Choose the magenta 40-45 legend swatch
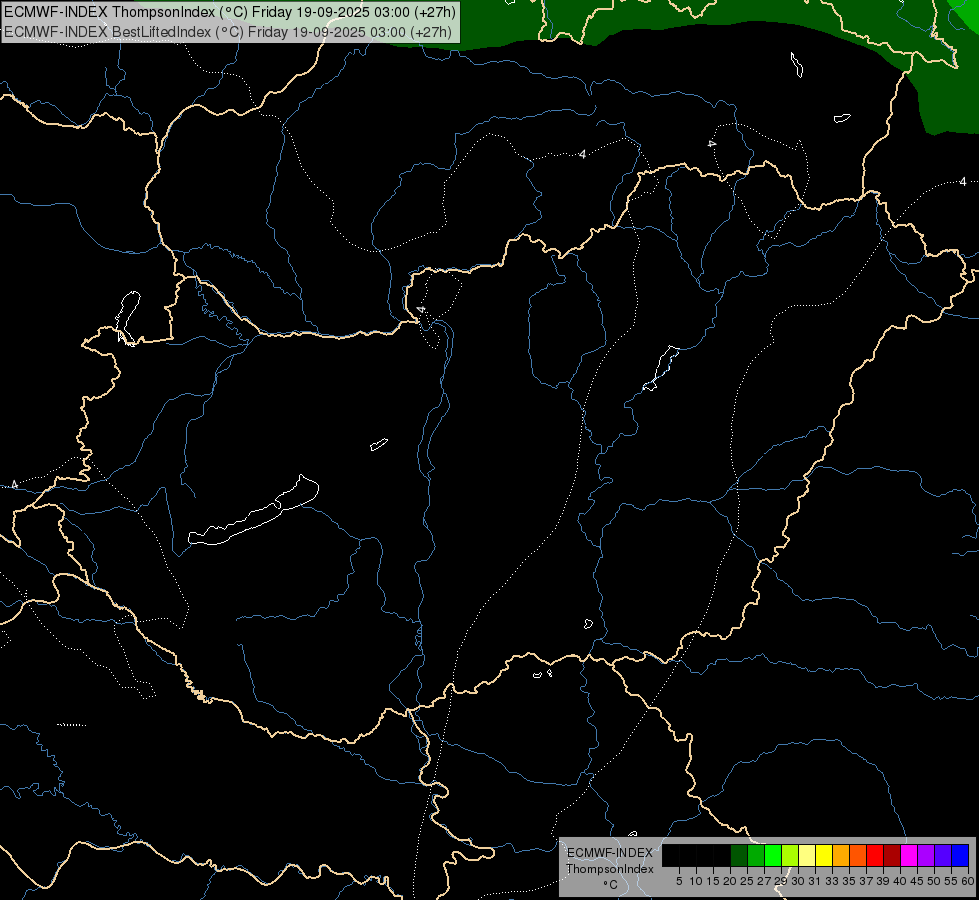The height and width of the screenshot is (900, 979). tap(909, 855)
